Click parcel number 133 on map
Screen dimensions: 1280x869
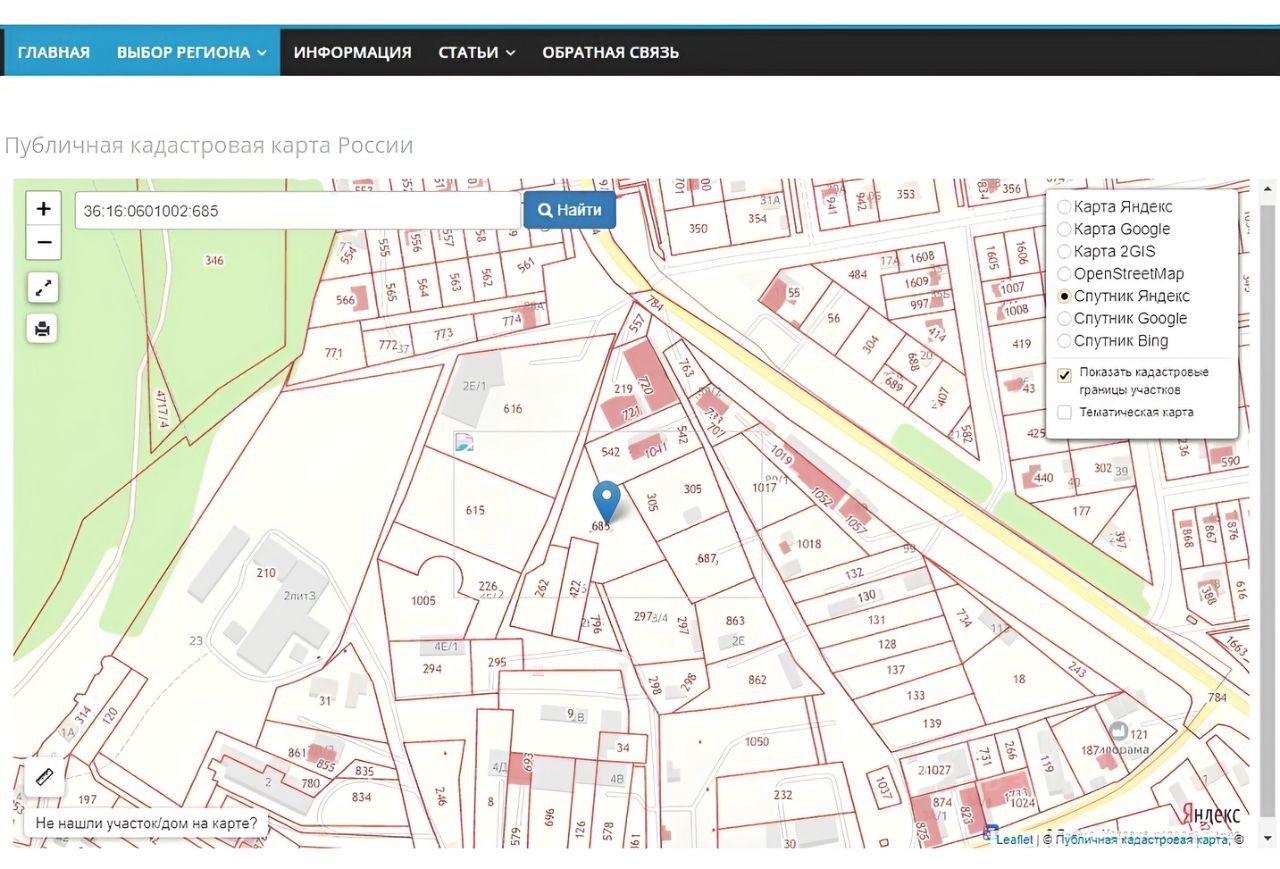click(x=916, y=695)
